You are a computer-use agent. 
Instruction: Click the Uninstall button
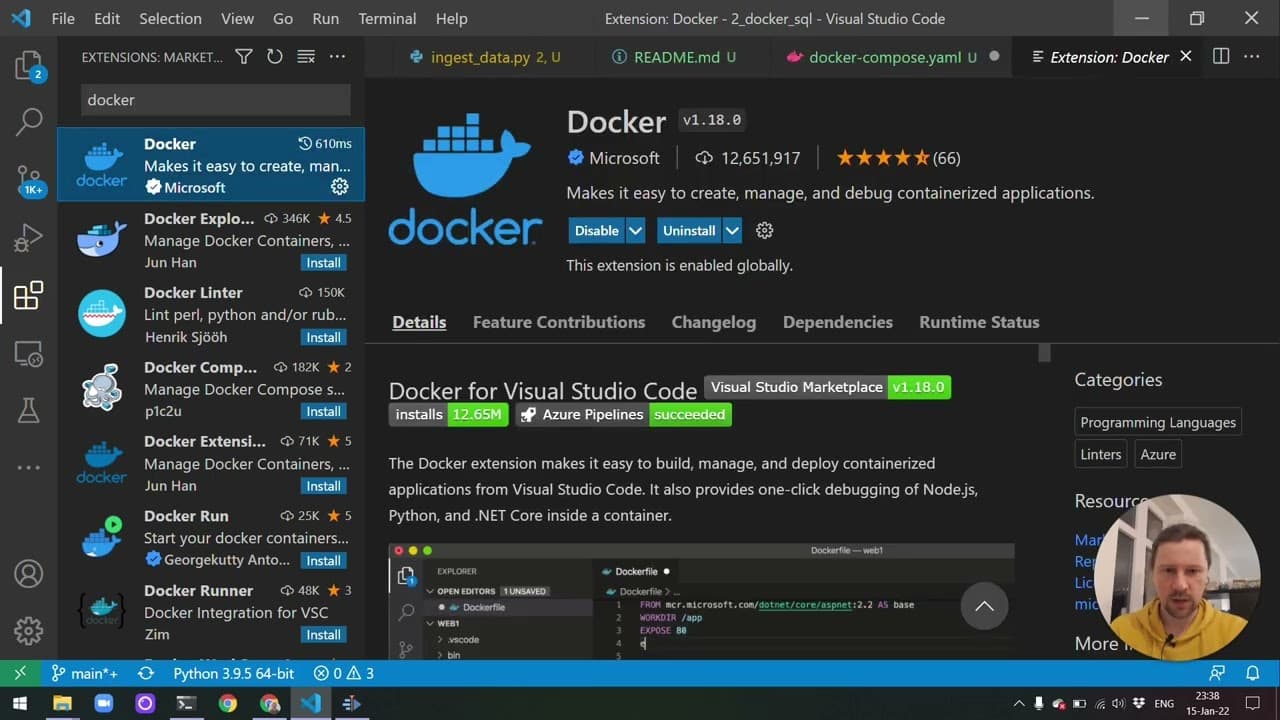(689, 230)
